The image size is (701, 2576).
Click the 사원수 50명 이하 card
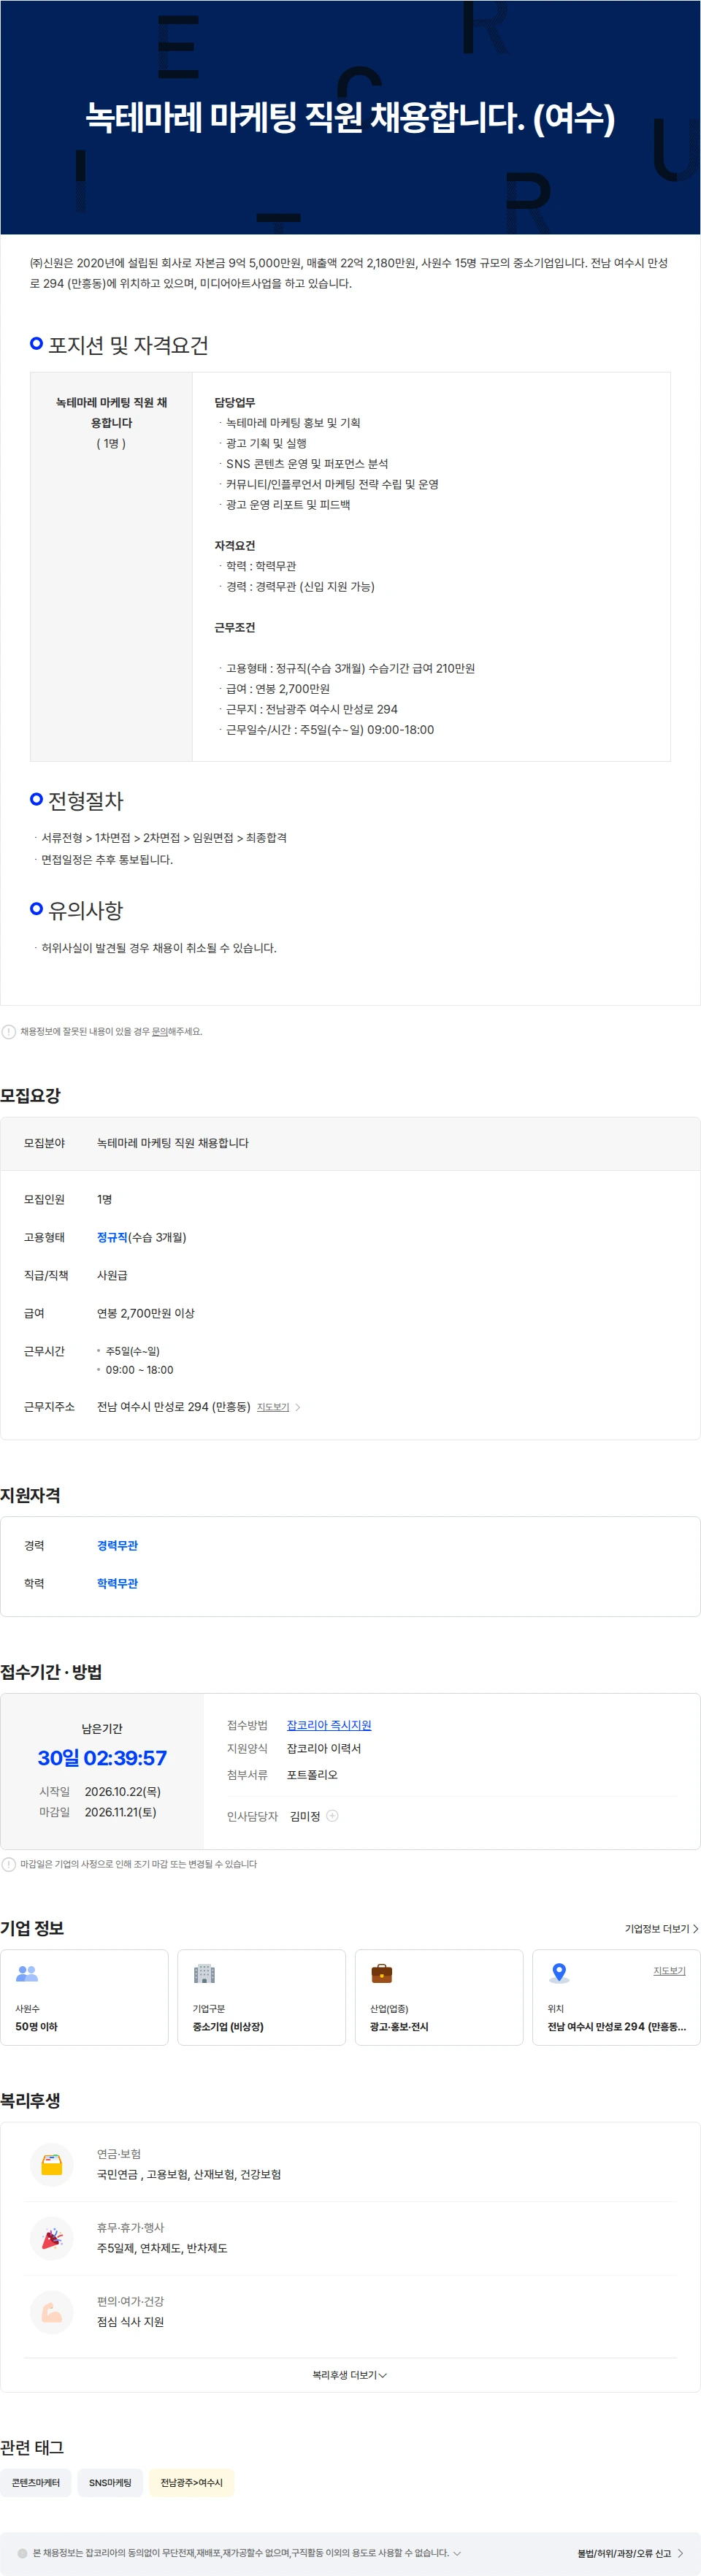pyautogui.click(x=84, y=1997)
